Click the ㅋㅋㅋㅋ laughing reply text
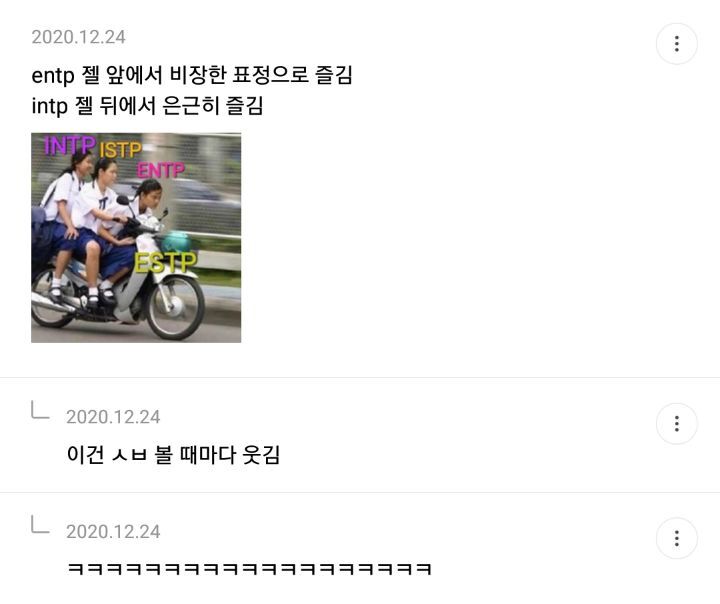Screen dimensions: 720x604 point(249,569)
